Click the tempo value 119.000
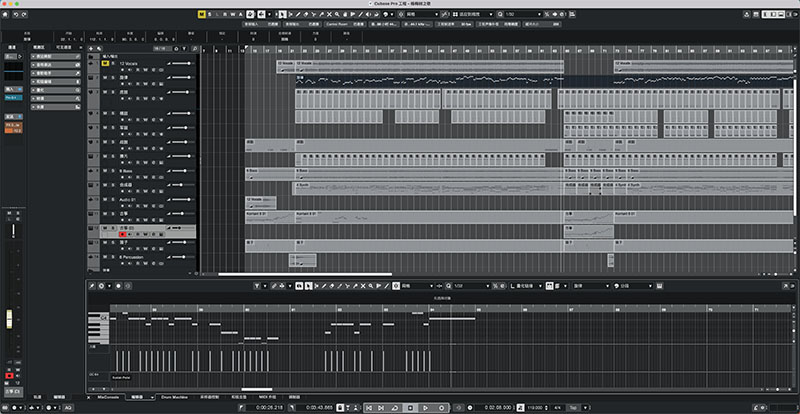 [x=537, y=408]
